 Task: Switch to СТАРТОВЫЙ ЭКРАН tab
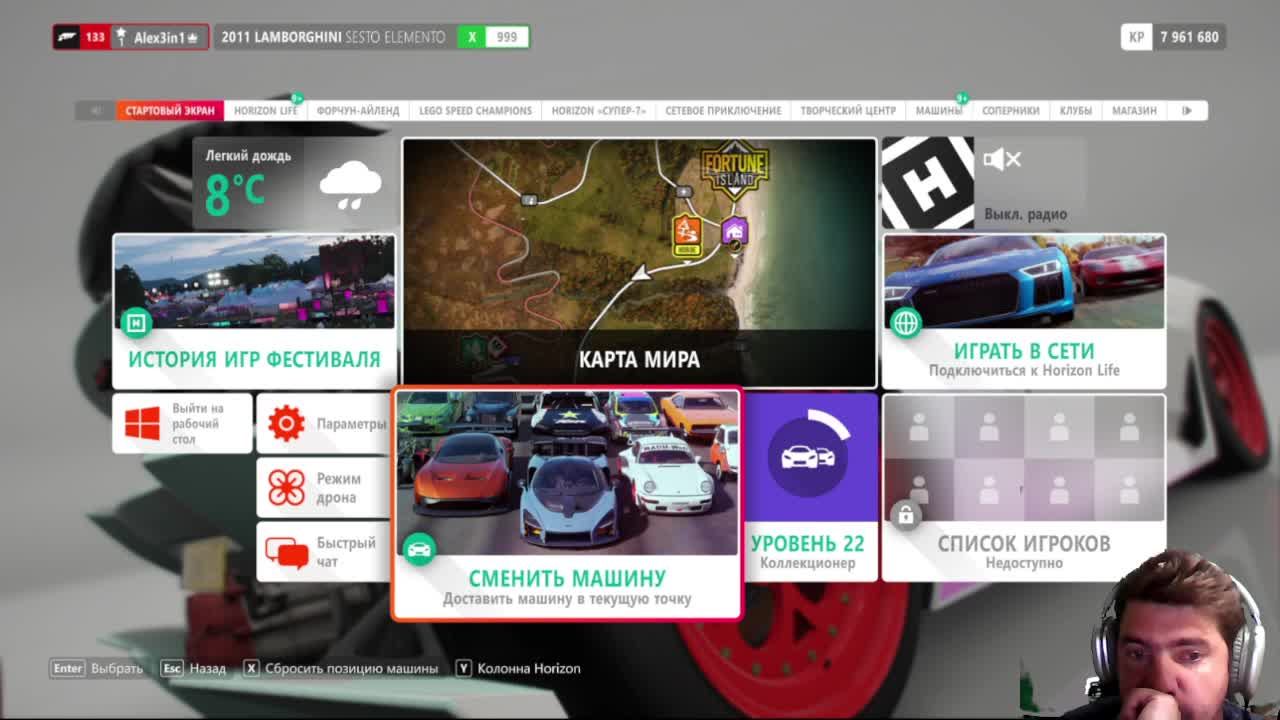tap(170, 110)
